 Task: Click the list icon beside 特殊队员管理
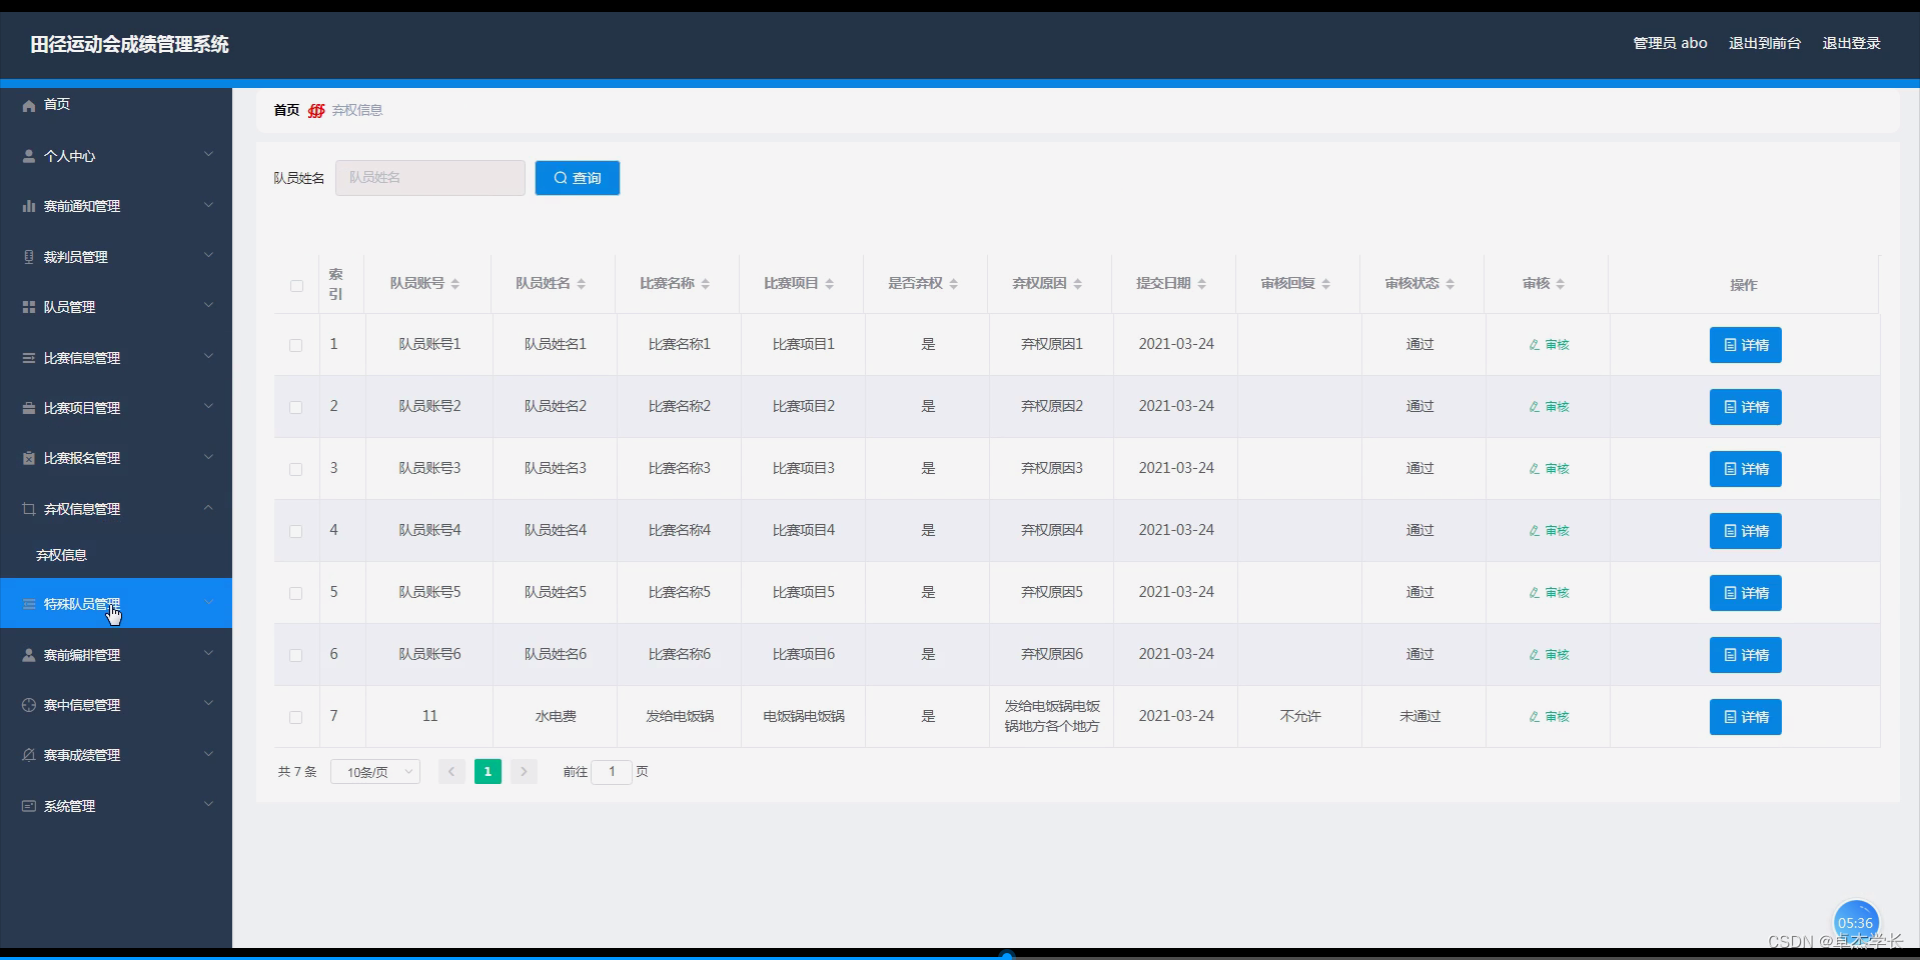click(29, 604)
